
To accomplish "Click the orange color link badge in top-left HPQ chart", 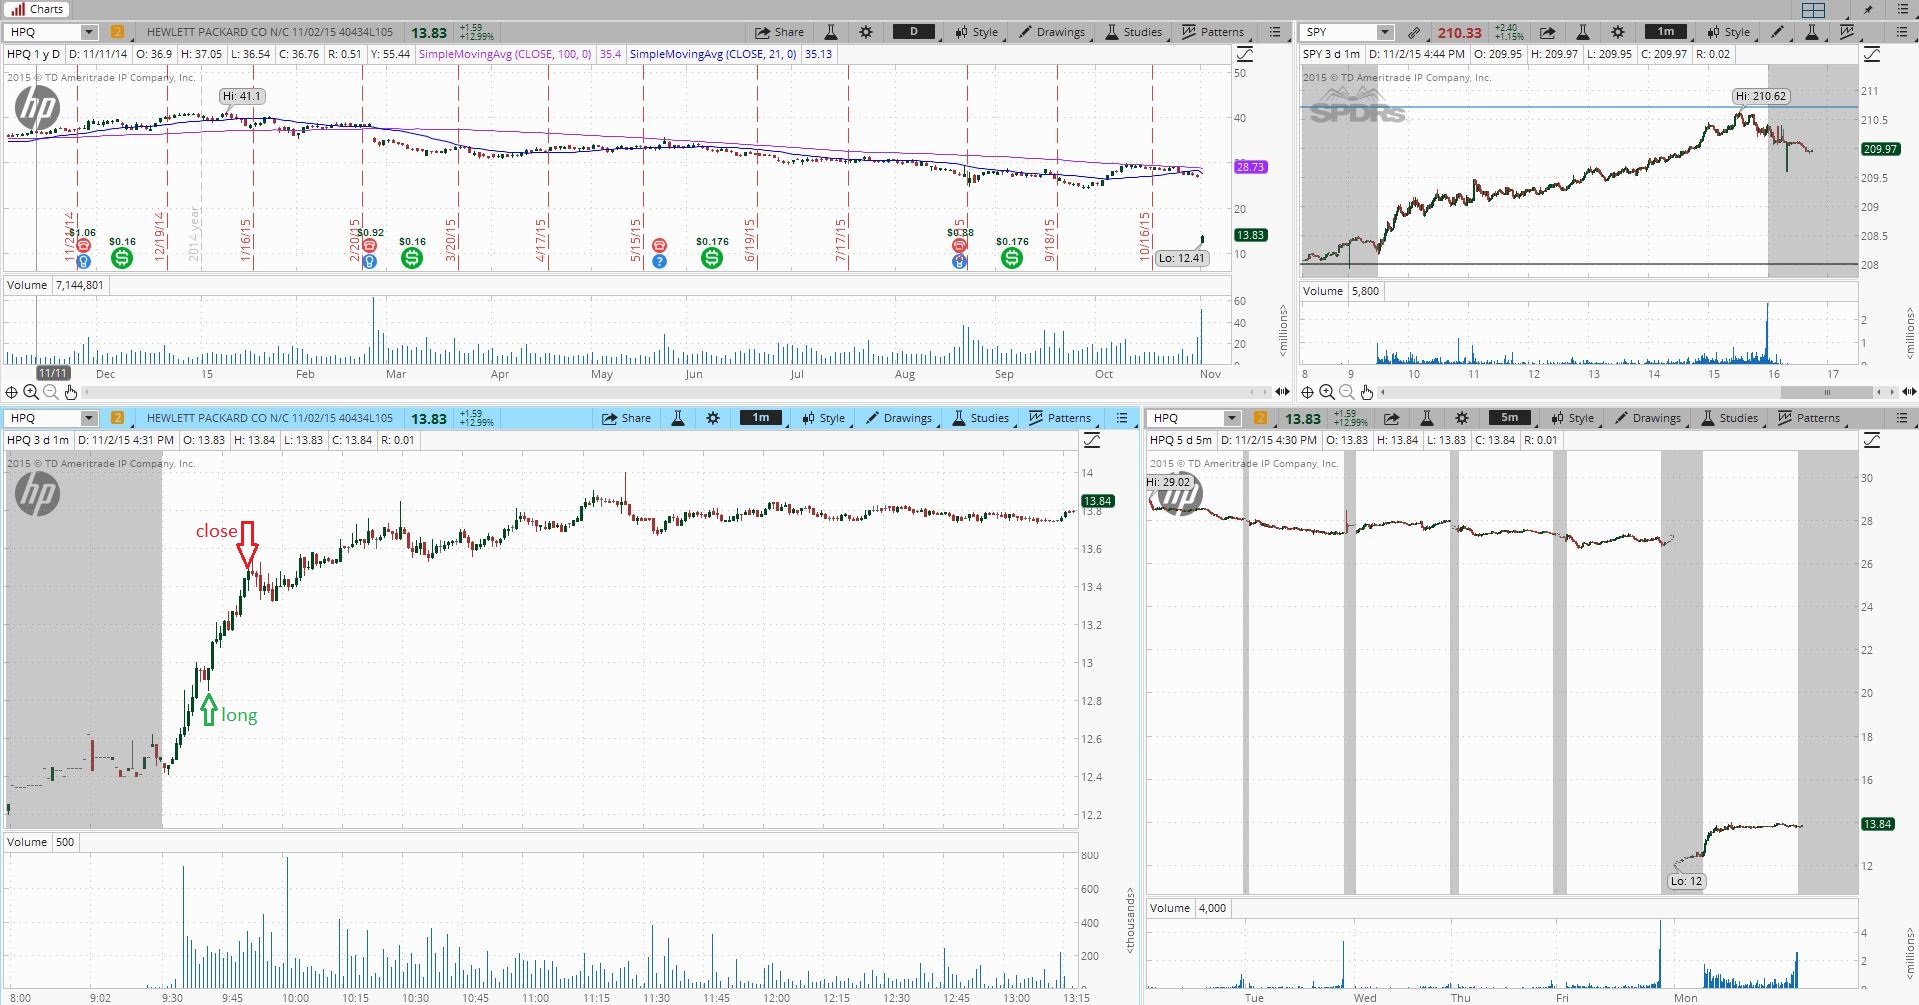I will tap(117, 32).
